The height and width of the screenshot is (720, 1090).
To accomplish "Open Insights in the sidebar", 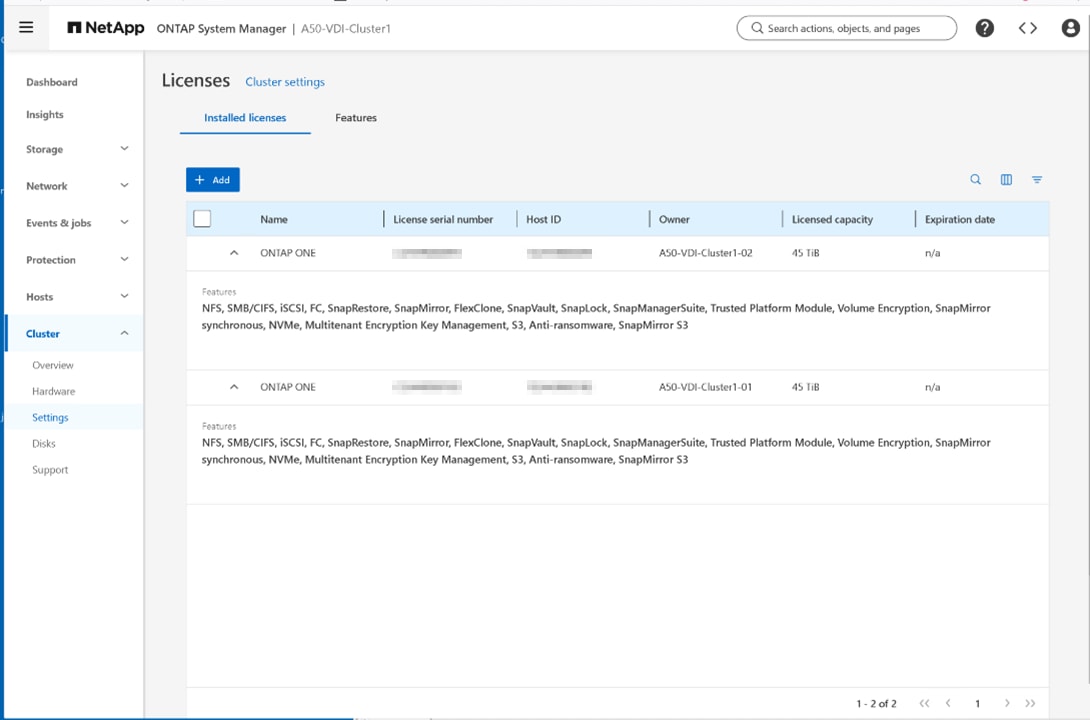I will [x=44, y=115].
